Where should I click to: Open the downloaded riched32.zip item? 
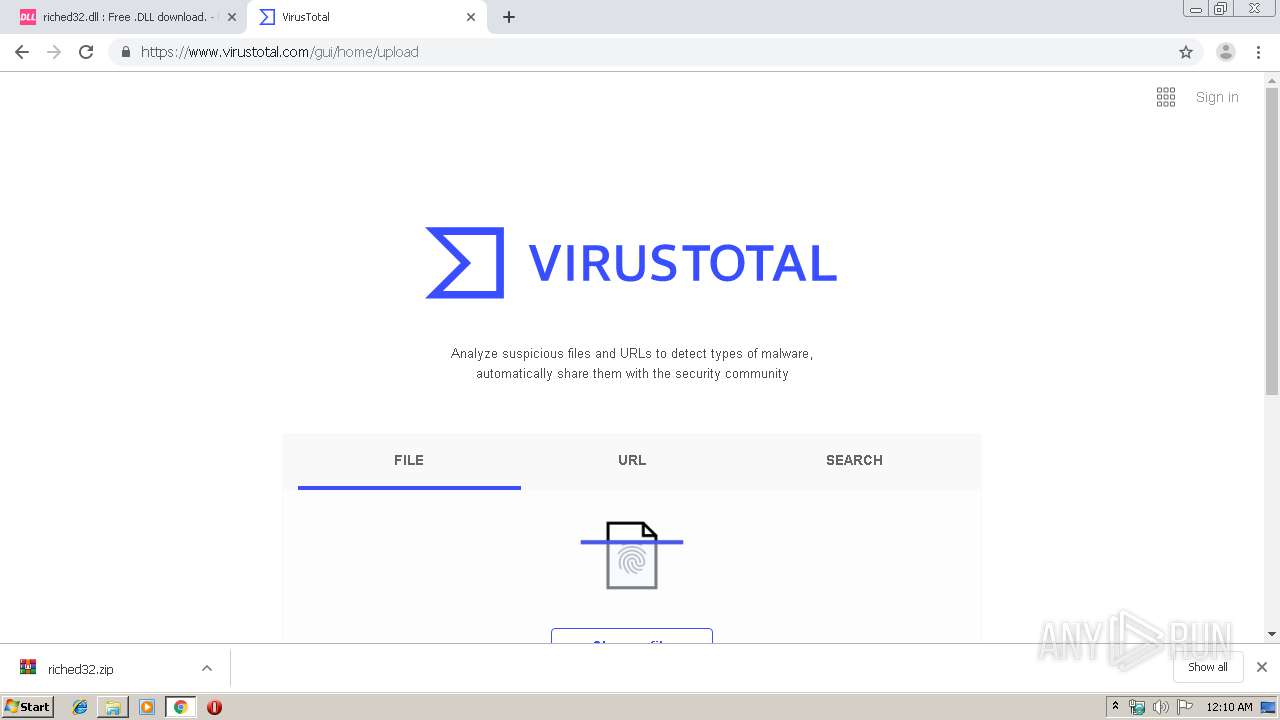point(80,669)
